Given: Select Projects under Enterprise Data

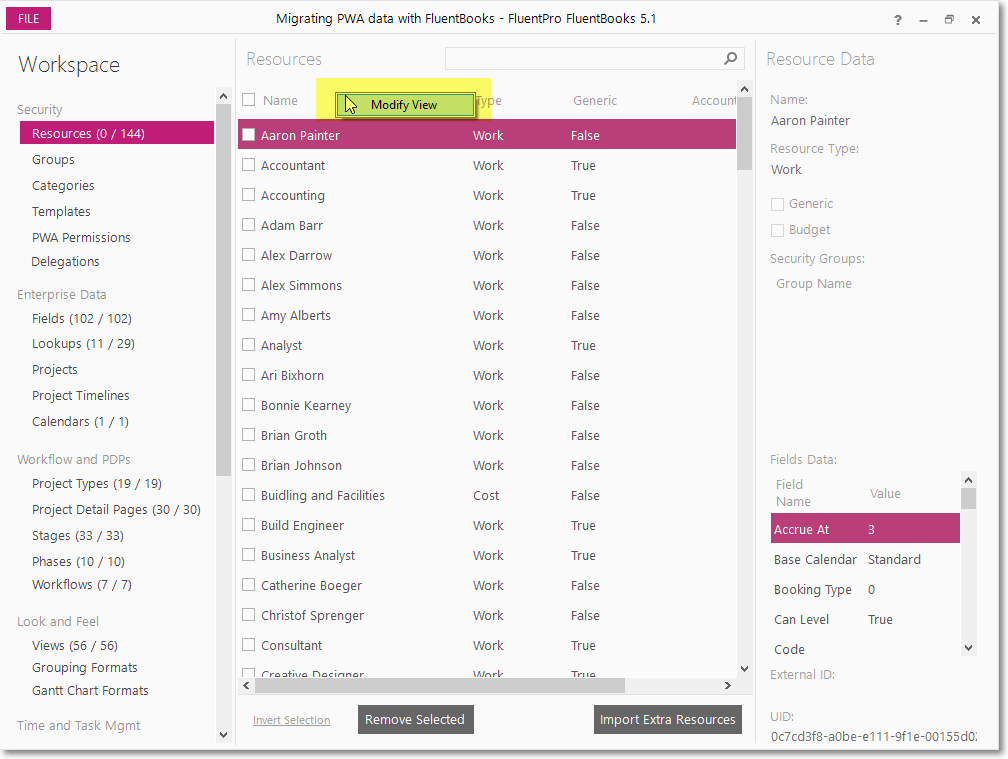Looking at the screenshot, I should (x=55, y=370).
